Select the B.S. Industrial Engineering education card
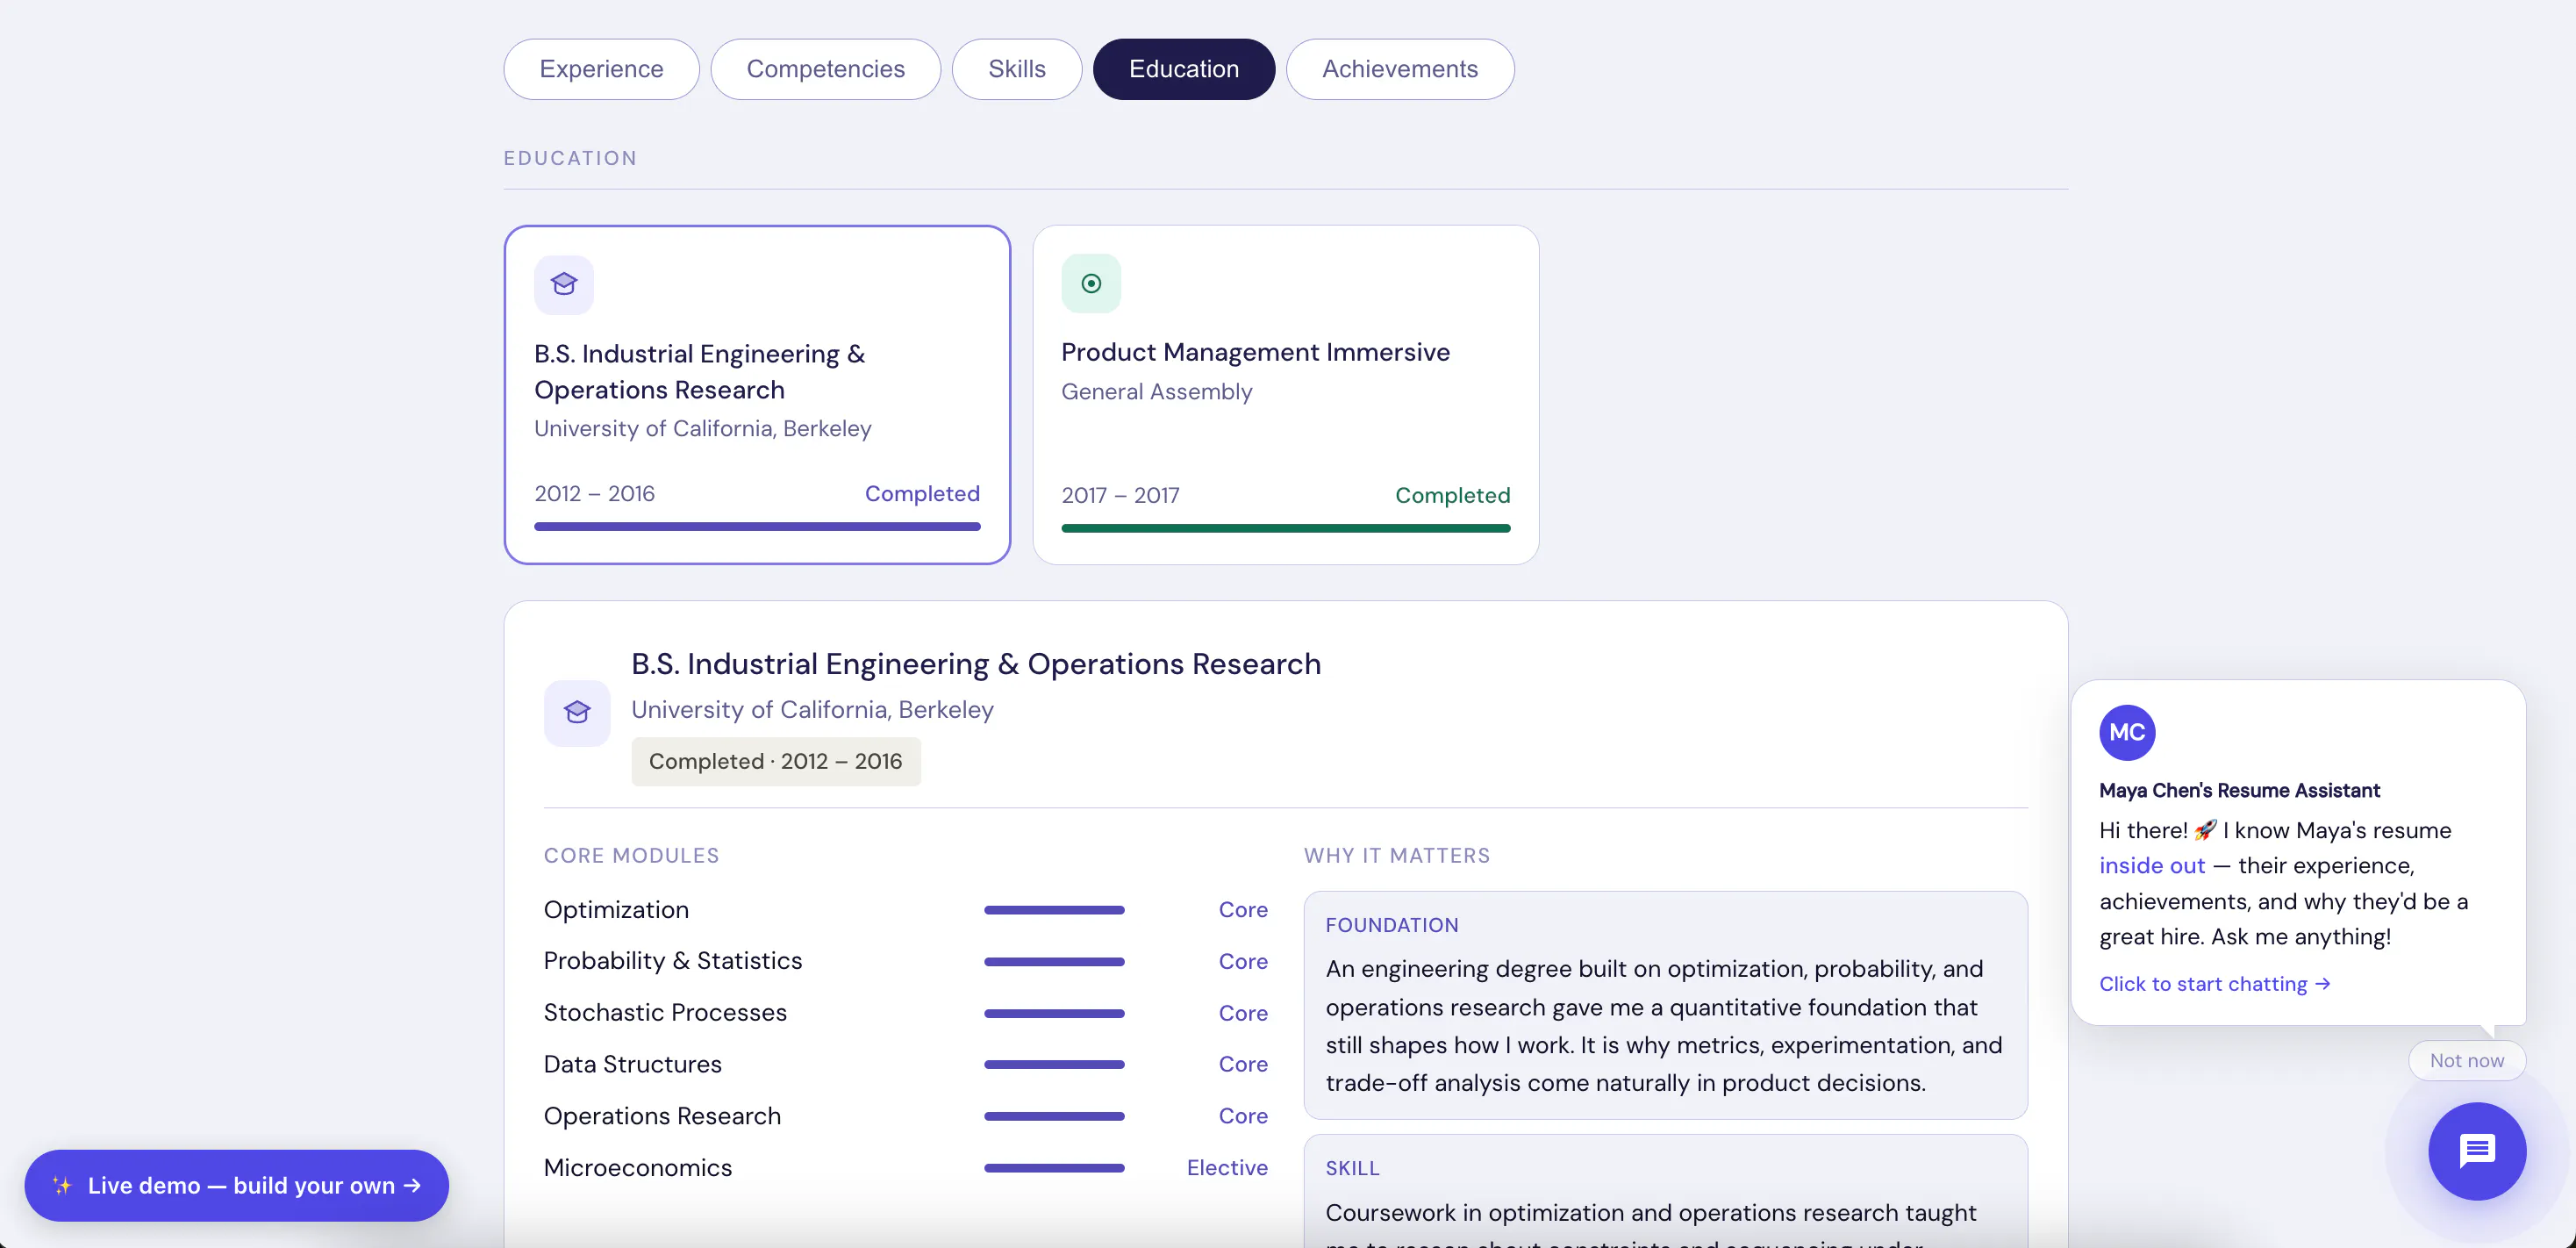The height and width of the screenshot is (1248, 2576). (757, 395)
